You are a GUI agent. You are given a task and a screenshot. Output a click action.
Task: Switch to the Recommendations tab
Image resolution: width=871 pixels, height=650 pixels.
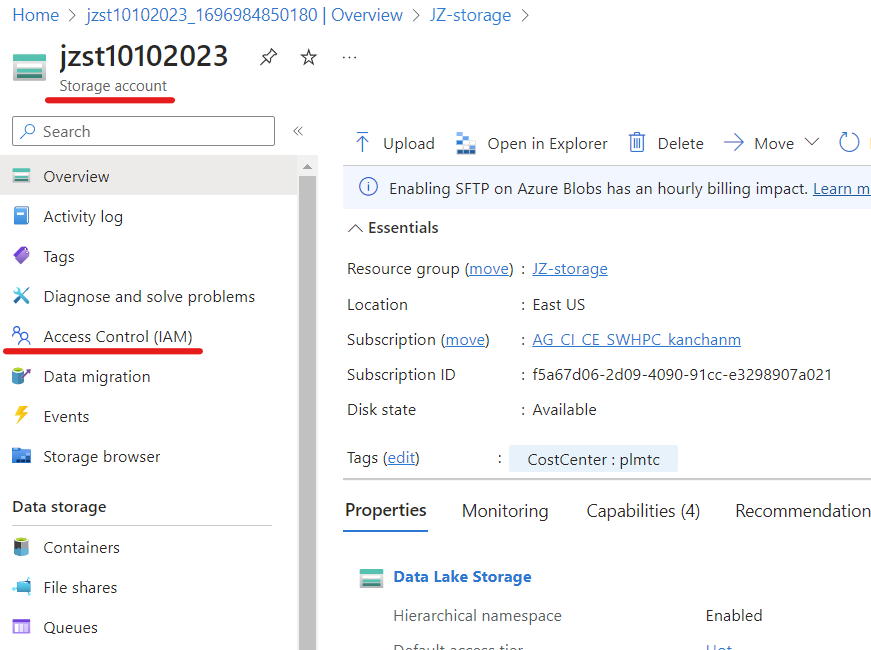coord(803,511)
